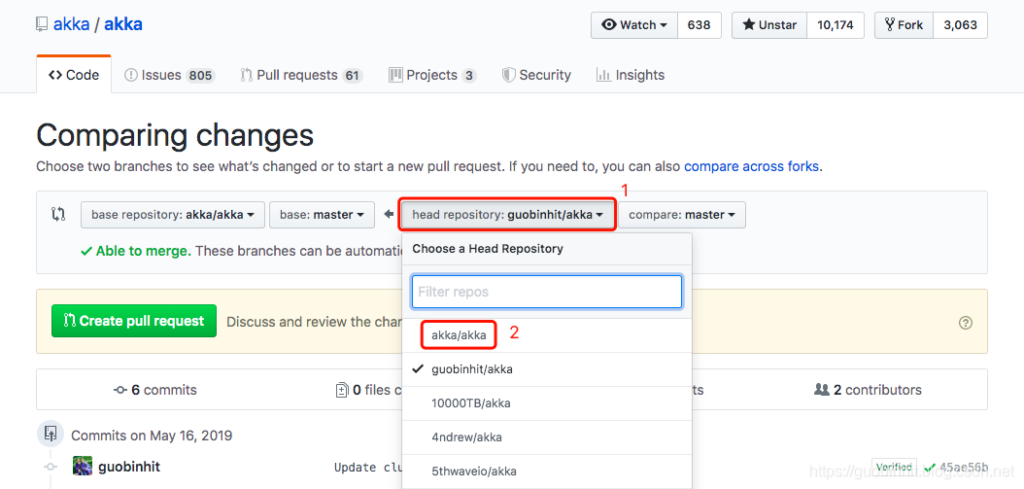Click the Create pull request button
This screenshot has width=1024, height=489.
click(134, 321)
